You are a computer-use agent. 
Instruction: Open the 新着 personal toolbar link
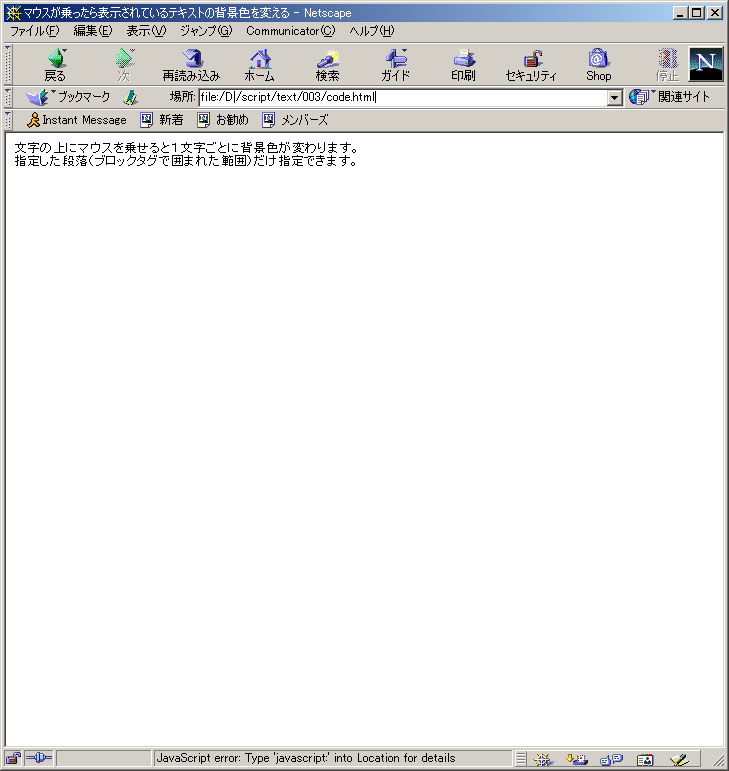[x=162, y=120]
